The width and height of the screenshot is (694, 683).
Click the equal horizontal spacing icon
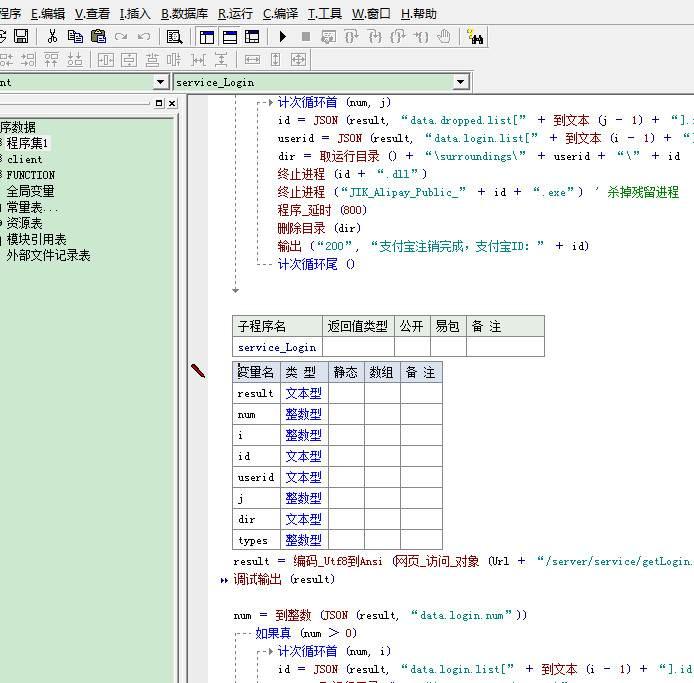tap(198, 59)
